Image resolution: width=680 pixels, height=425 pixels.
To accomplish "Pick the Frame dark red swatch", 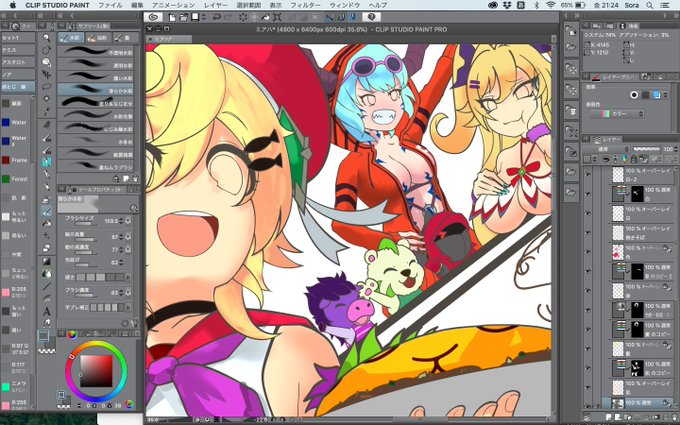I will coord(6,160).
